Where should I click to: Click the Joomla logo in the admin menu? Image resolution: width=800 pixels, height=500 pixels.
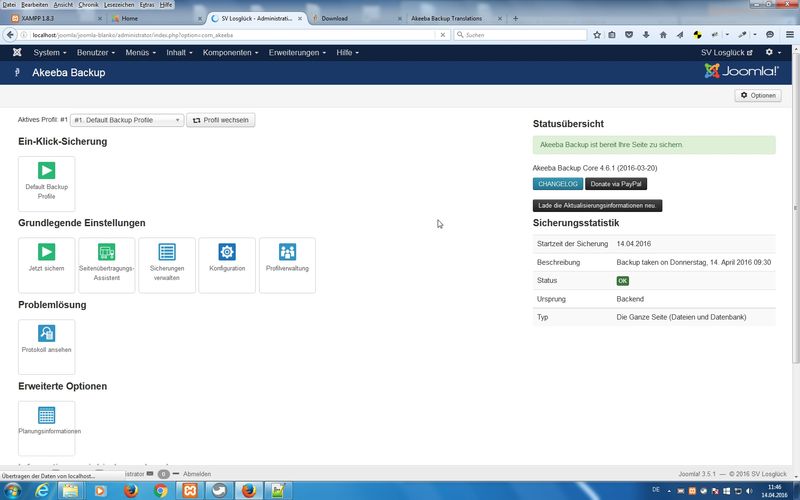point(17,52)
